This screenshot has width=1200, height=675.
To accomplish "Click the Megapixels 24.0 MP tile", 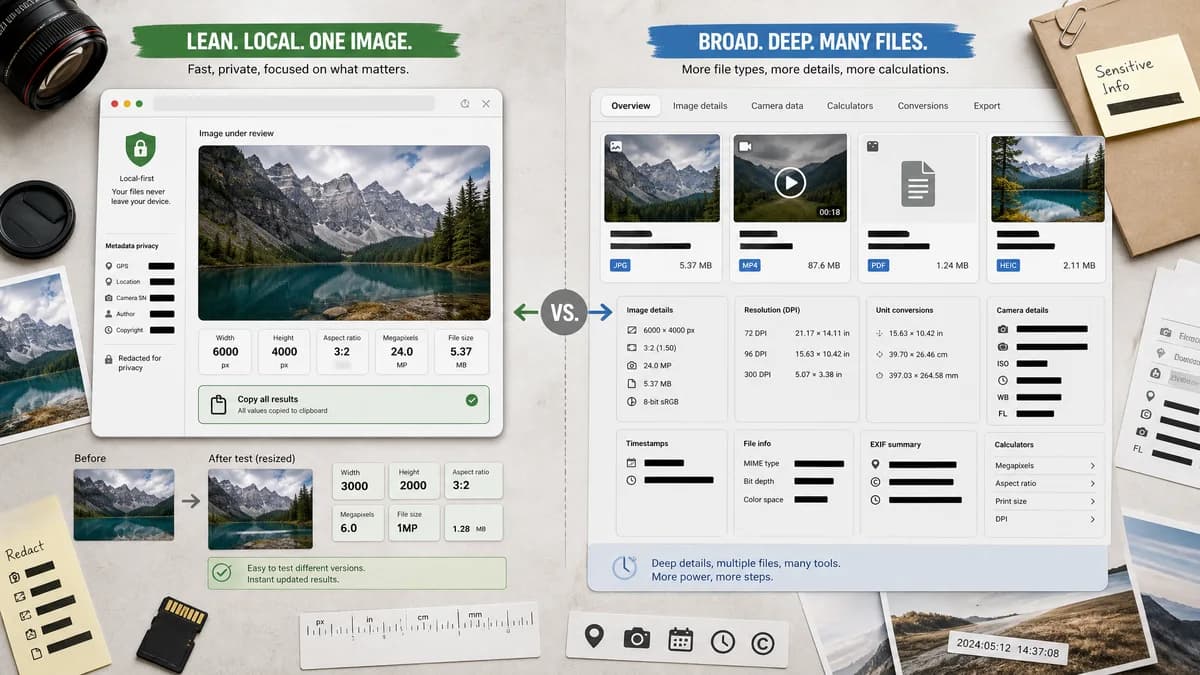I will coord(401,352).
